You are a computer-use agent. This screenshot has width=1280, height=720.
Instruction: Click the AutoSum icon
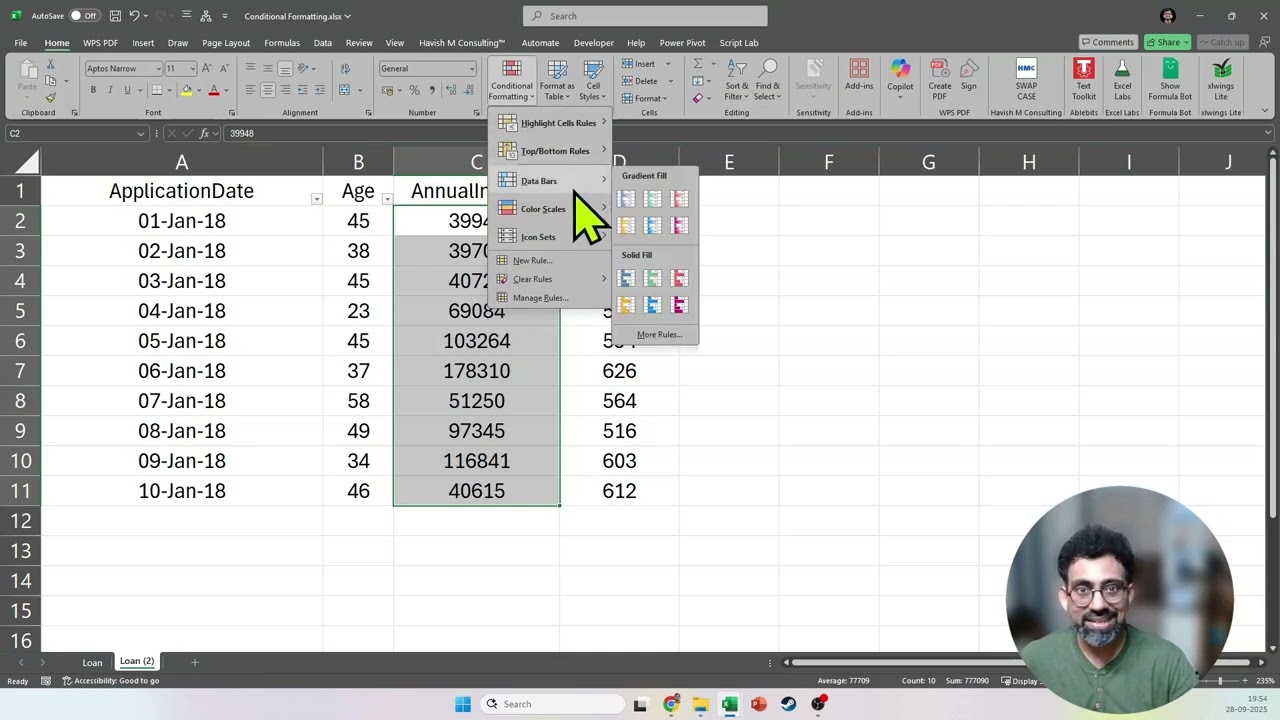click(697, 64)
